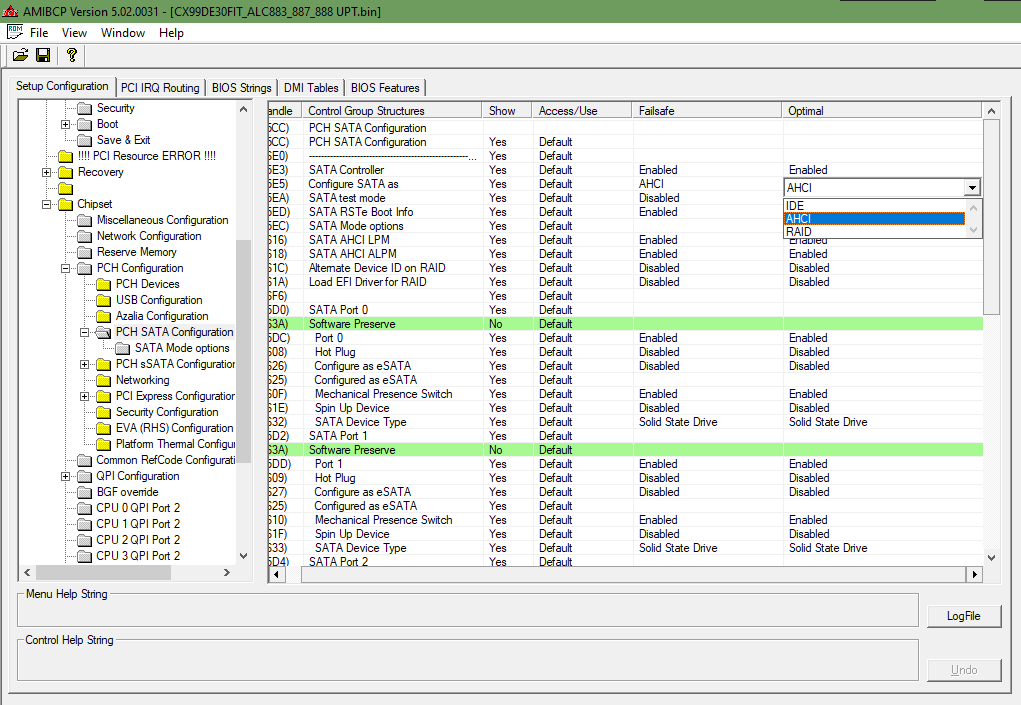Select the PCI Resource ERROR tree item
Image resolution: width=1021 pixels, height=705 pixels.
click(147, 156)
